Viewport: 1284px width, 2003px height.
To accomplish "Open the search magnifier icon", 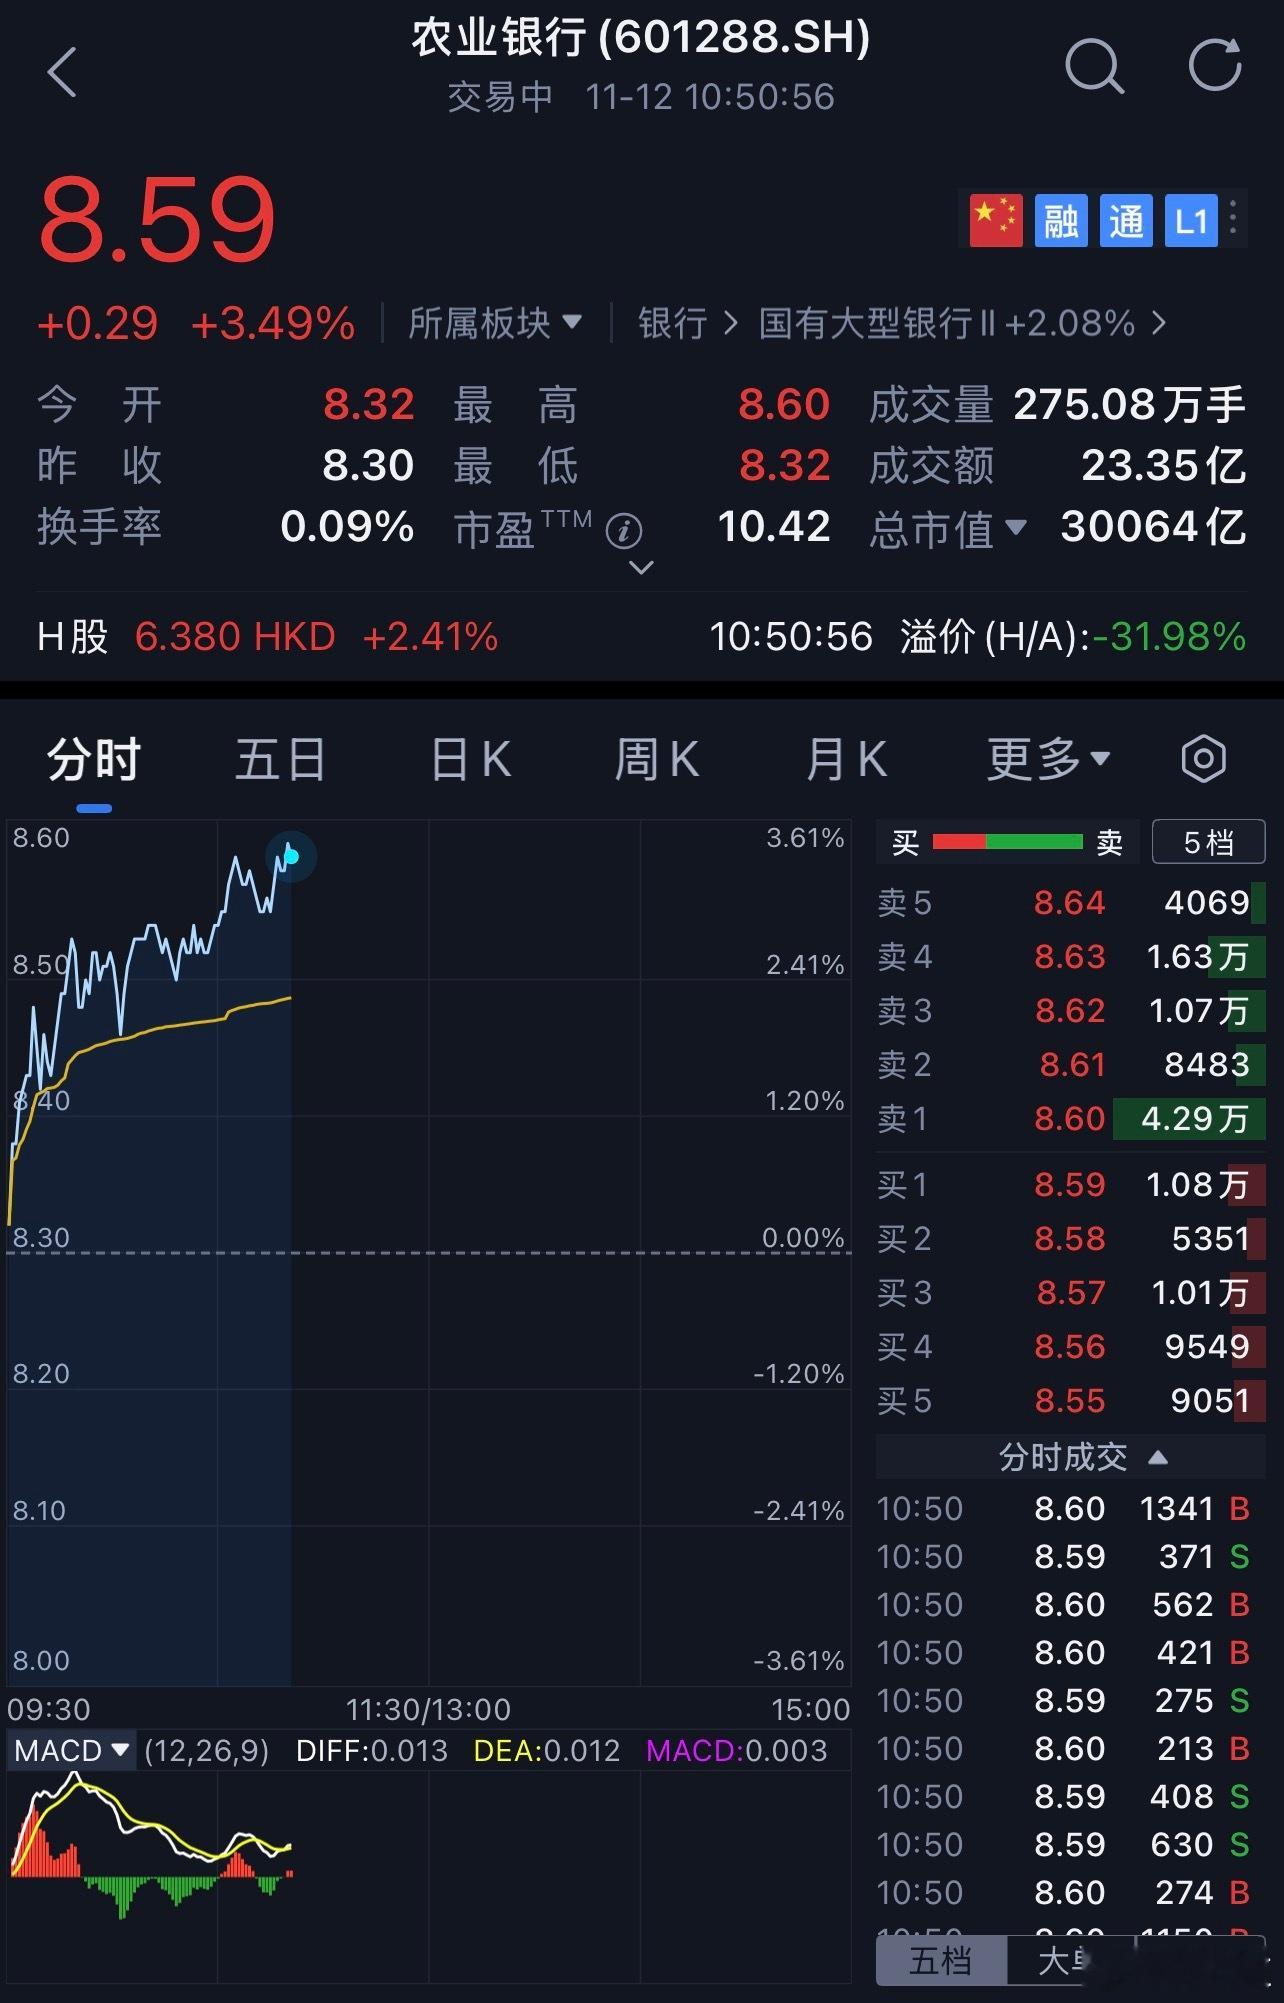I will pyautogui.click(x=1093, y=67).
